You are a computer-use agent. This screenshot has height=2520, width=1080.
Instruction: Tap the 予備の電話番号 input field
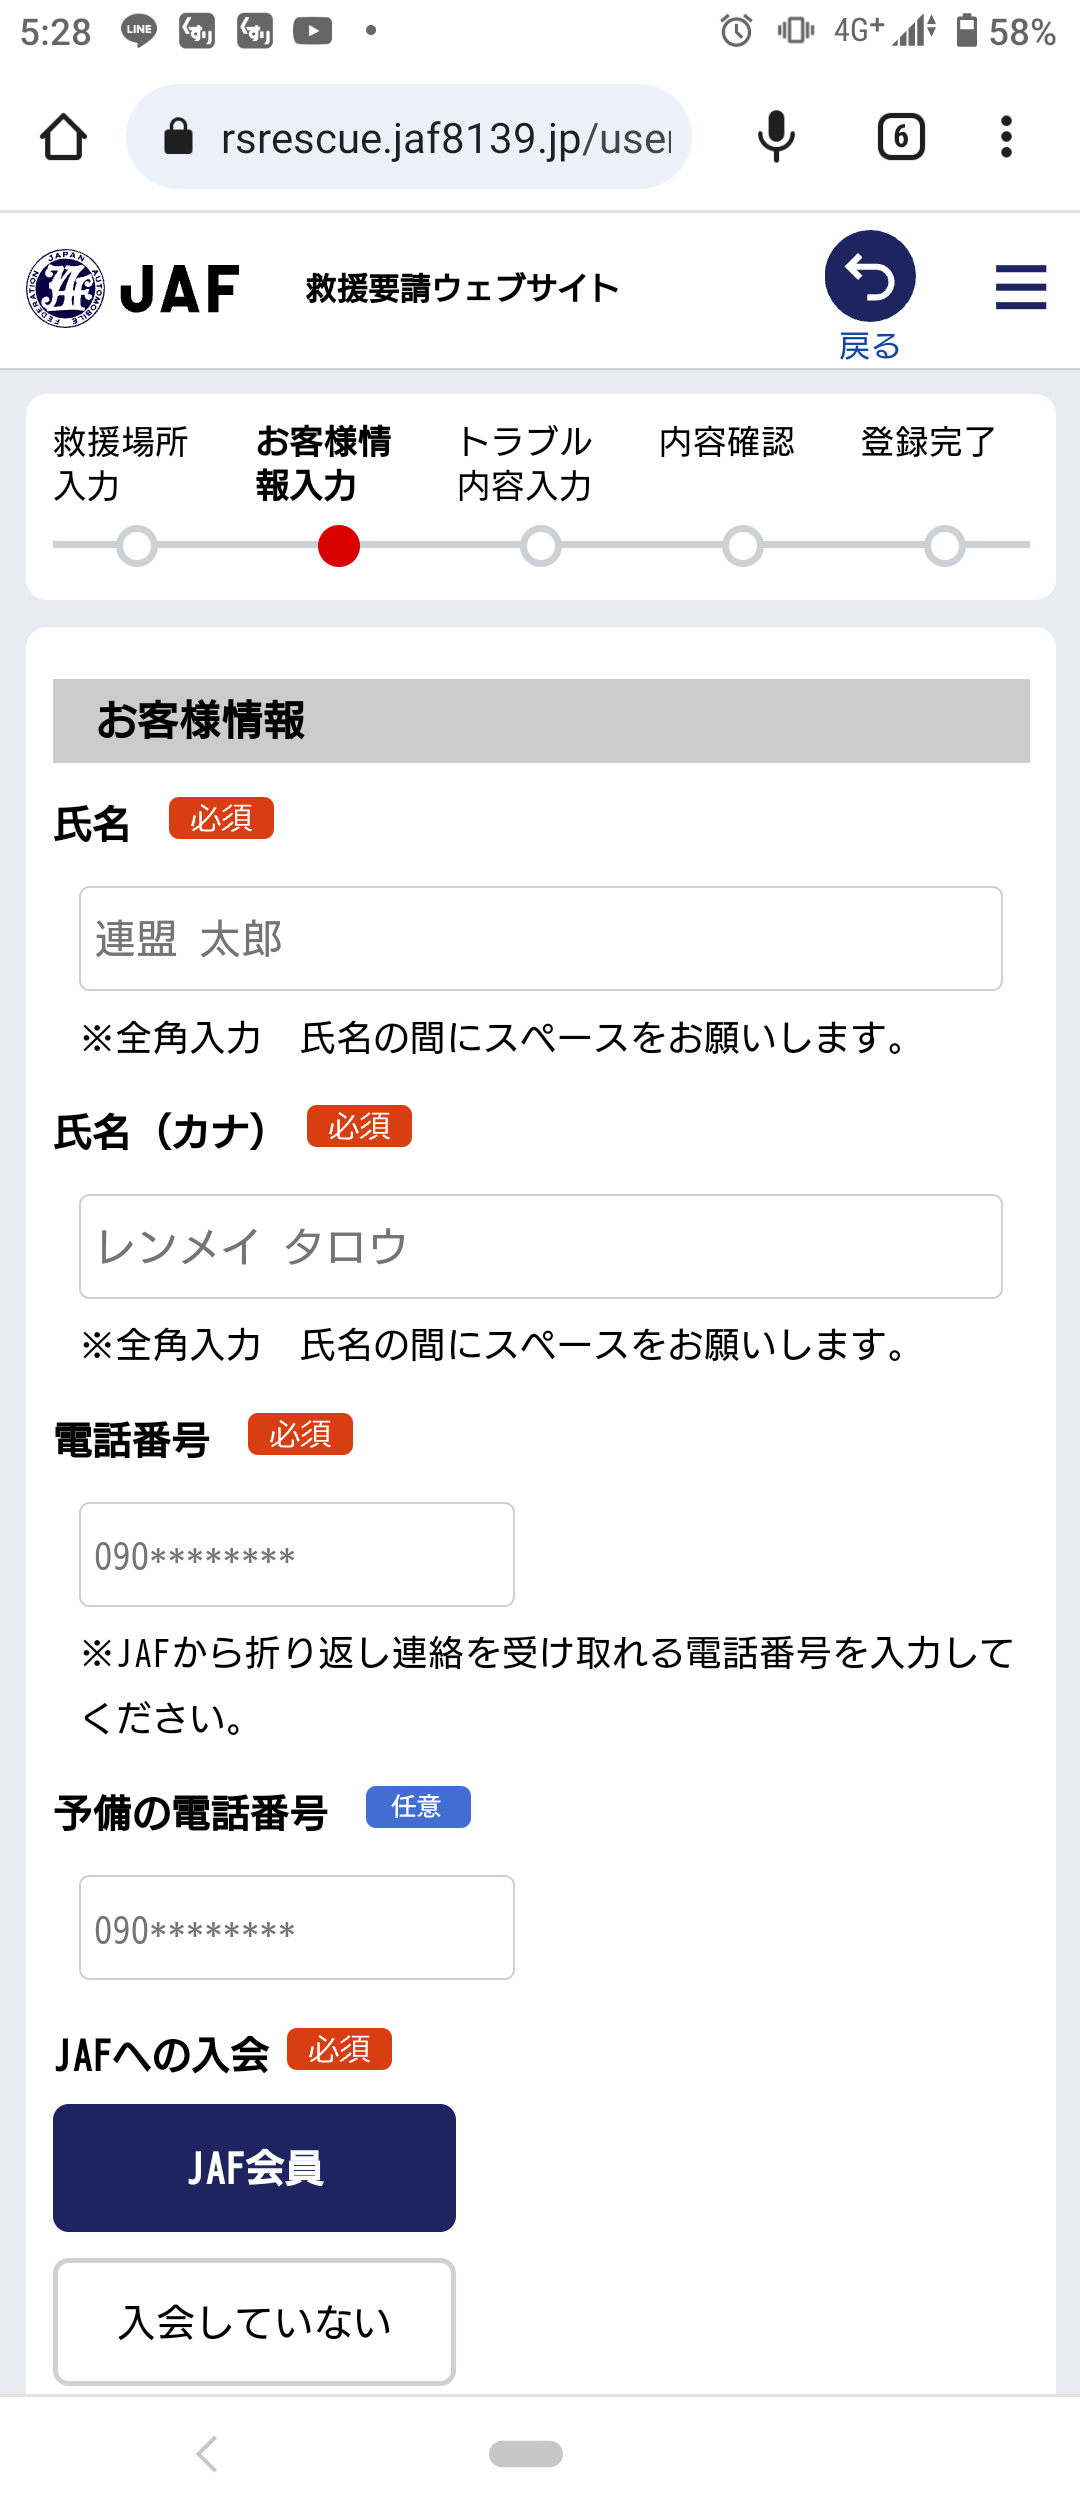click(x=296, y=1928)
